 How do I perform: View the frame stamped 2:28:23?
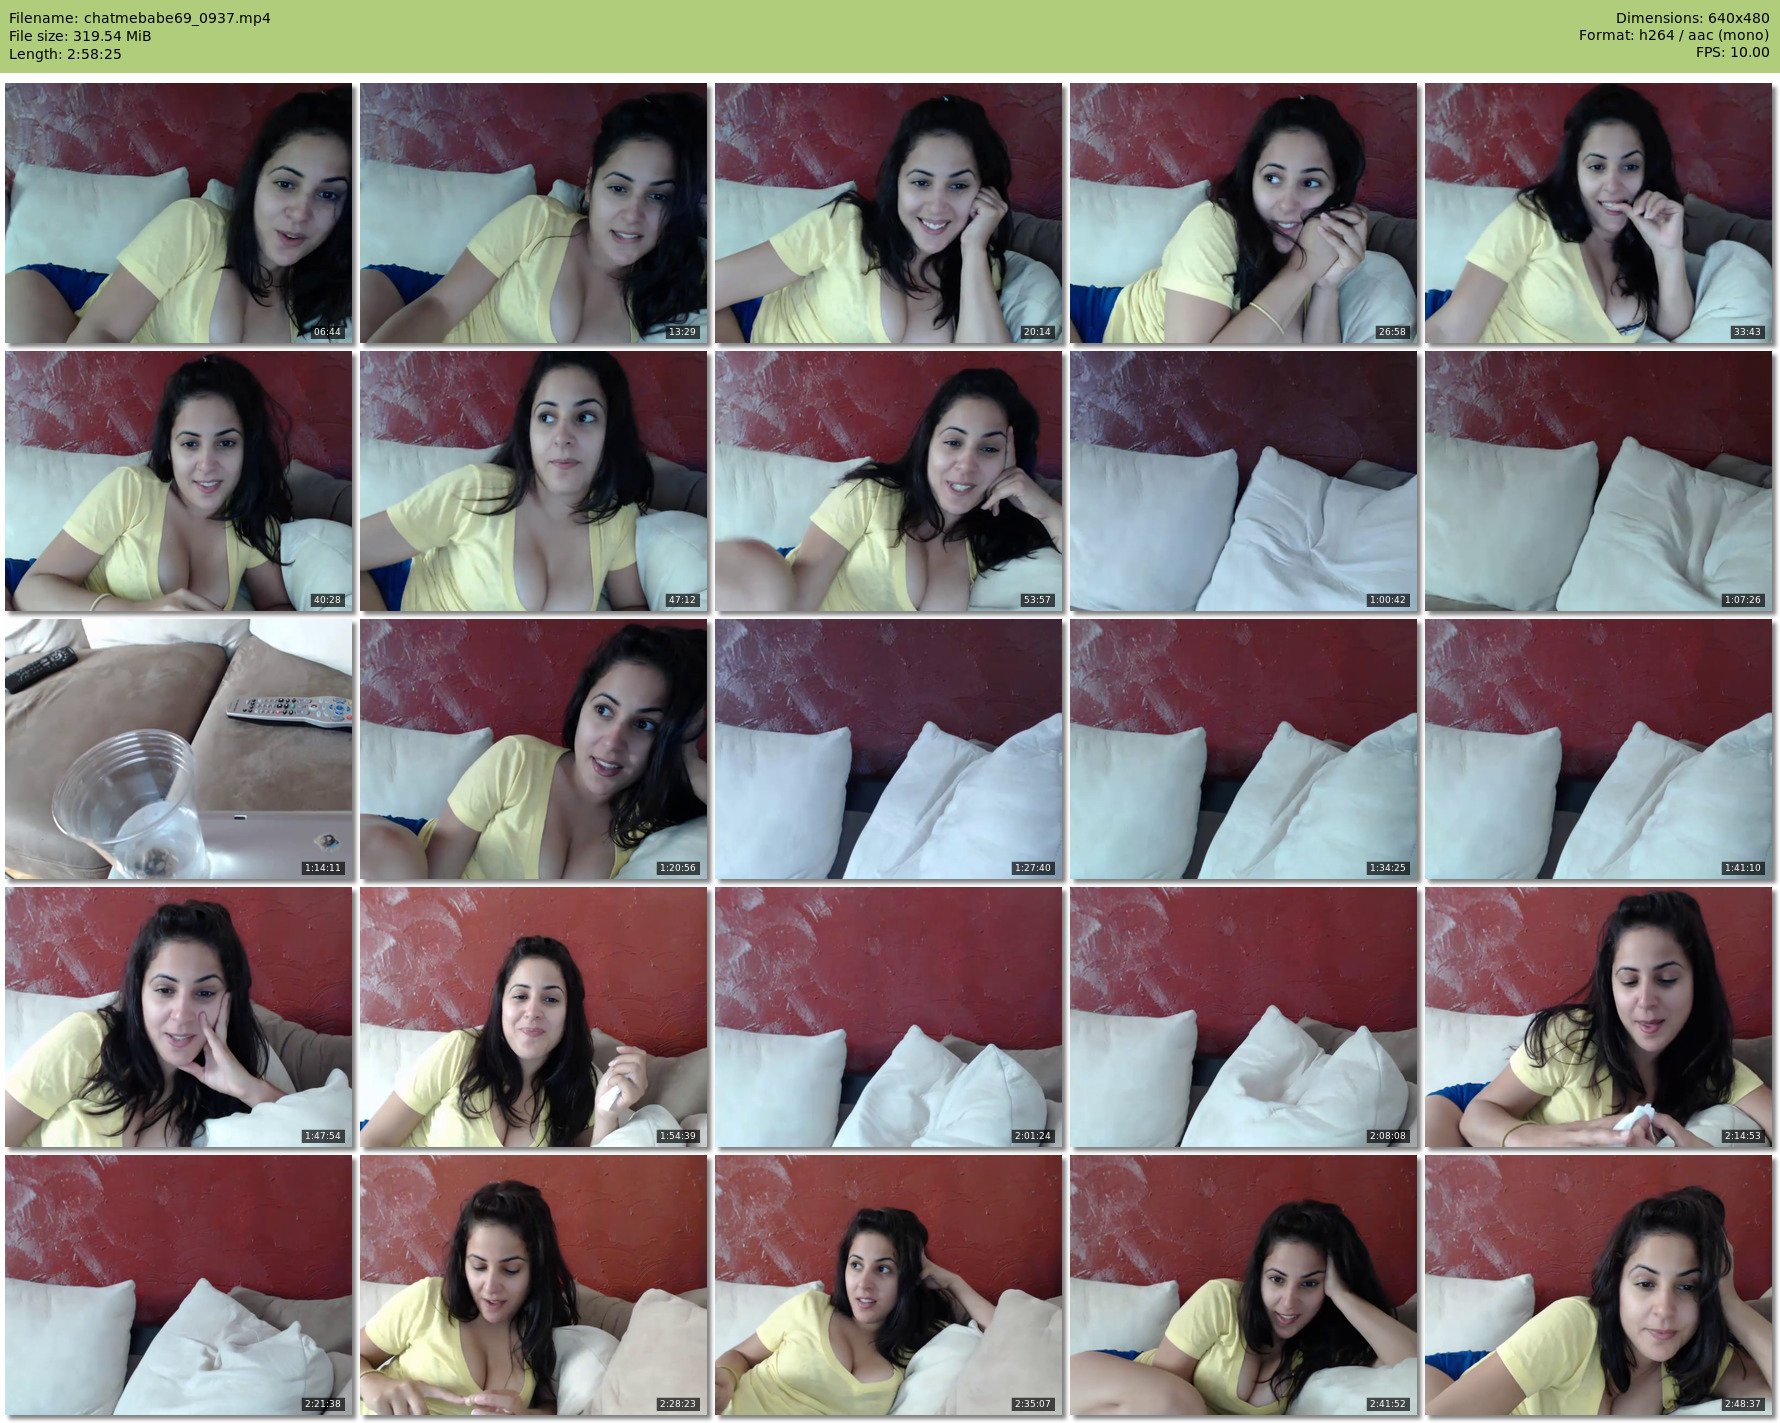pyautogui.click(x=533, y=1285)
